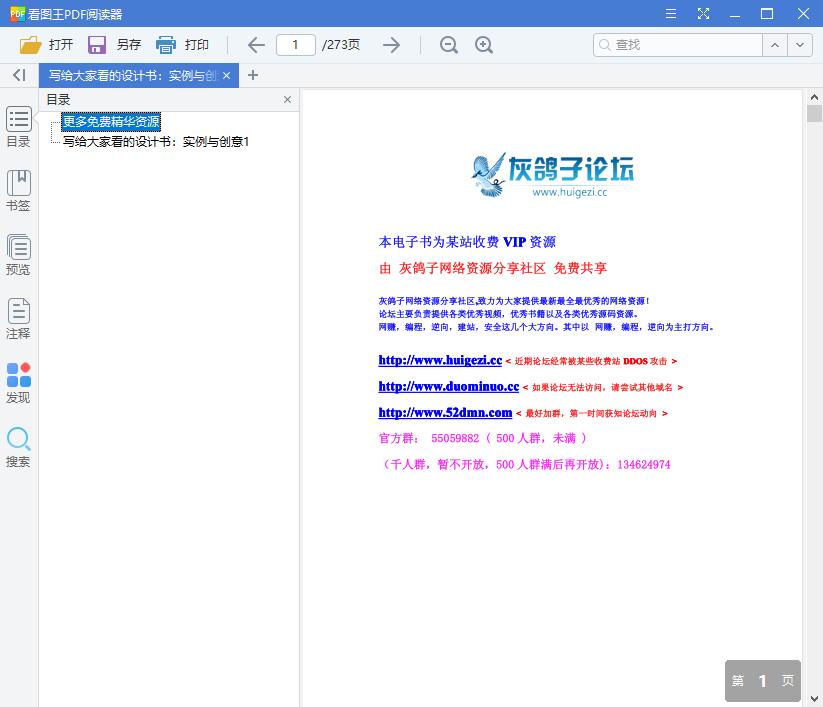Open the 书签 bookmarks sidebar
Image resolution: width=823 pixels, height=707 pixels.
point(18,191)
